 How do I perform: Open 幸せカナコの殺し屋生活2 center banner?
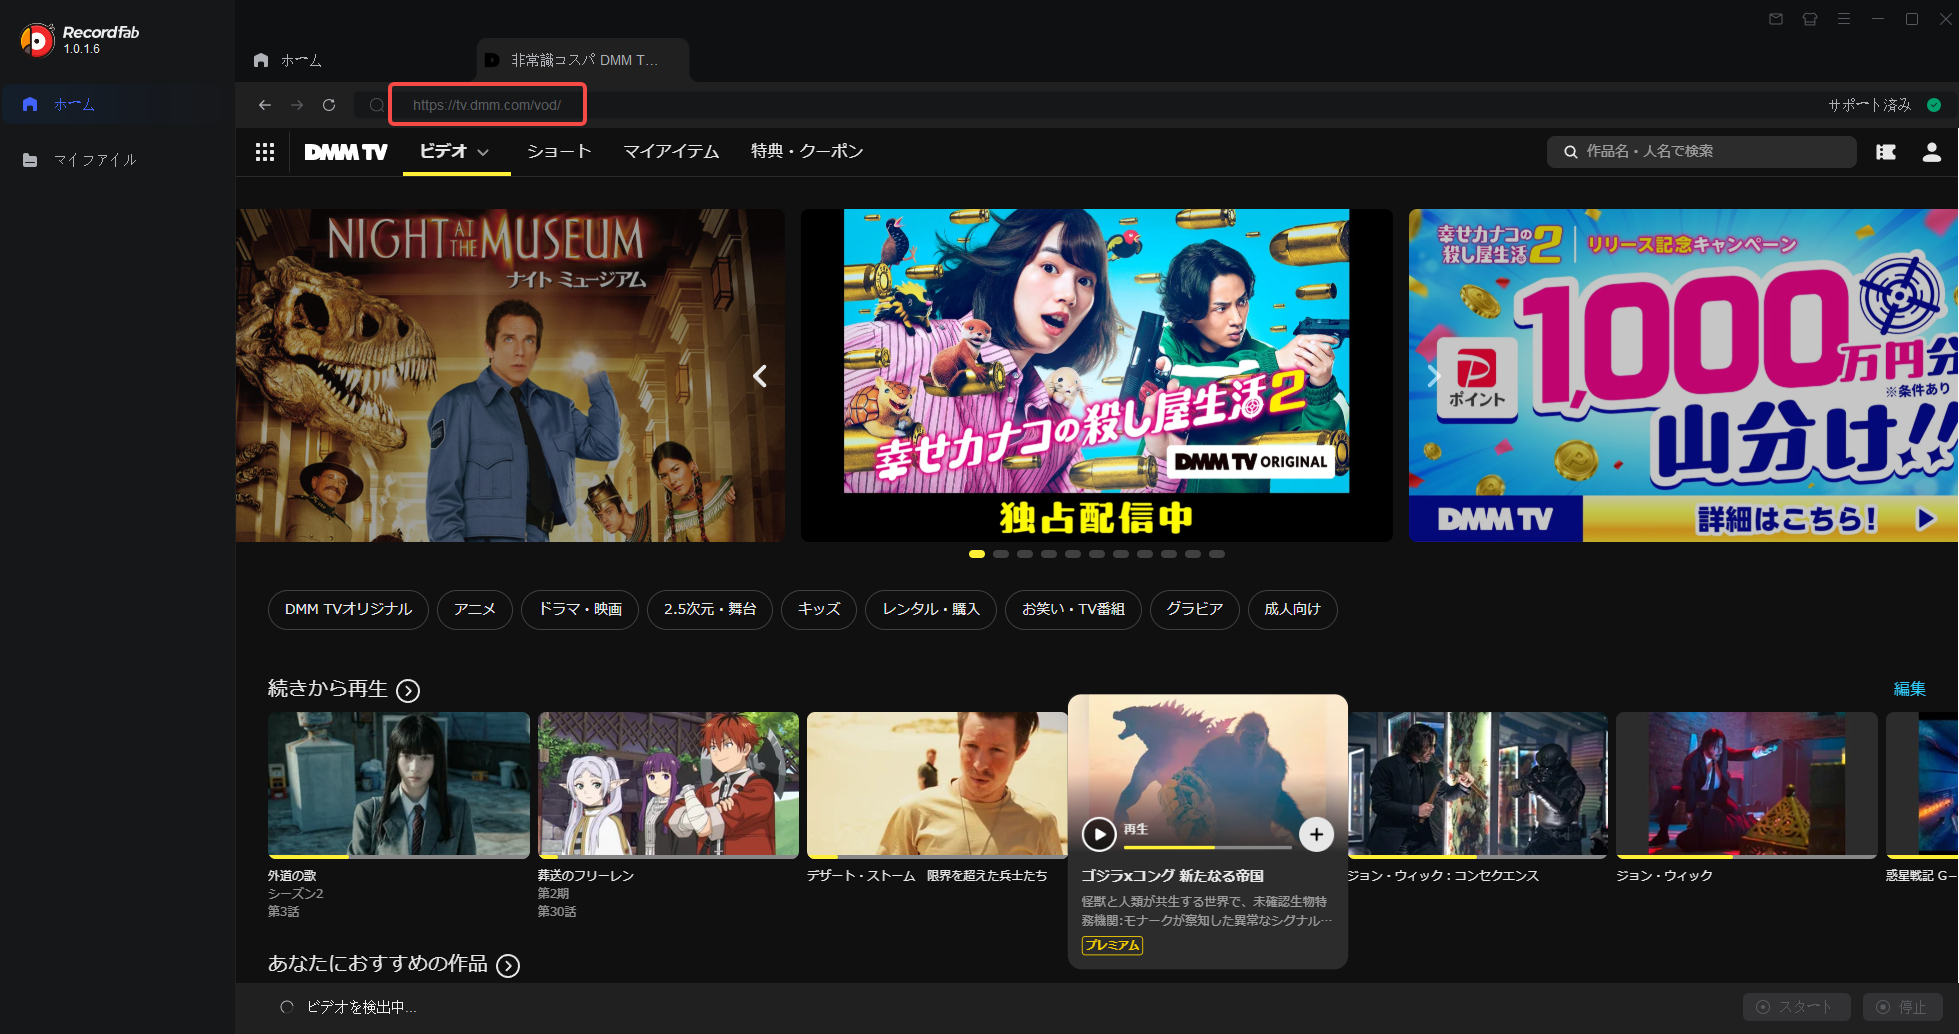tap(1096, 375)
